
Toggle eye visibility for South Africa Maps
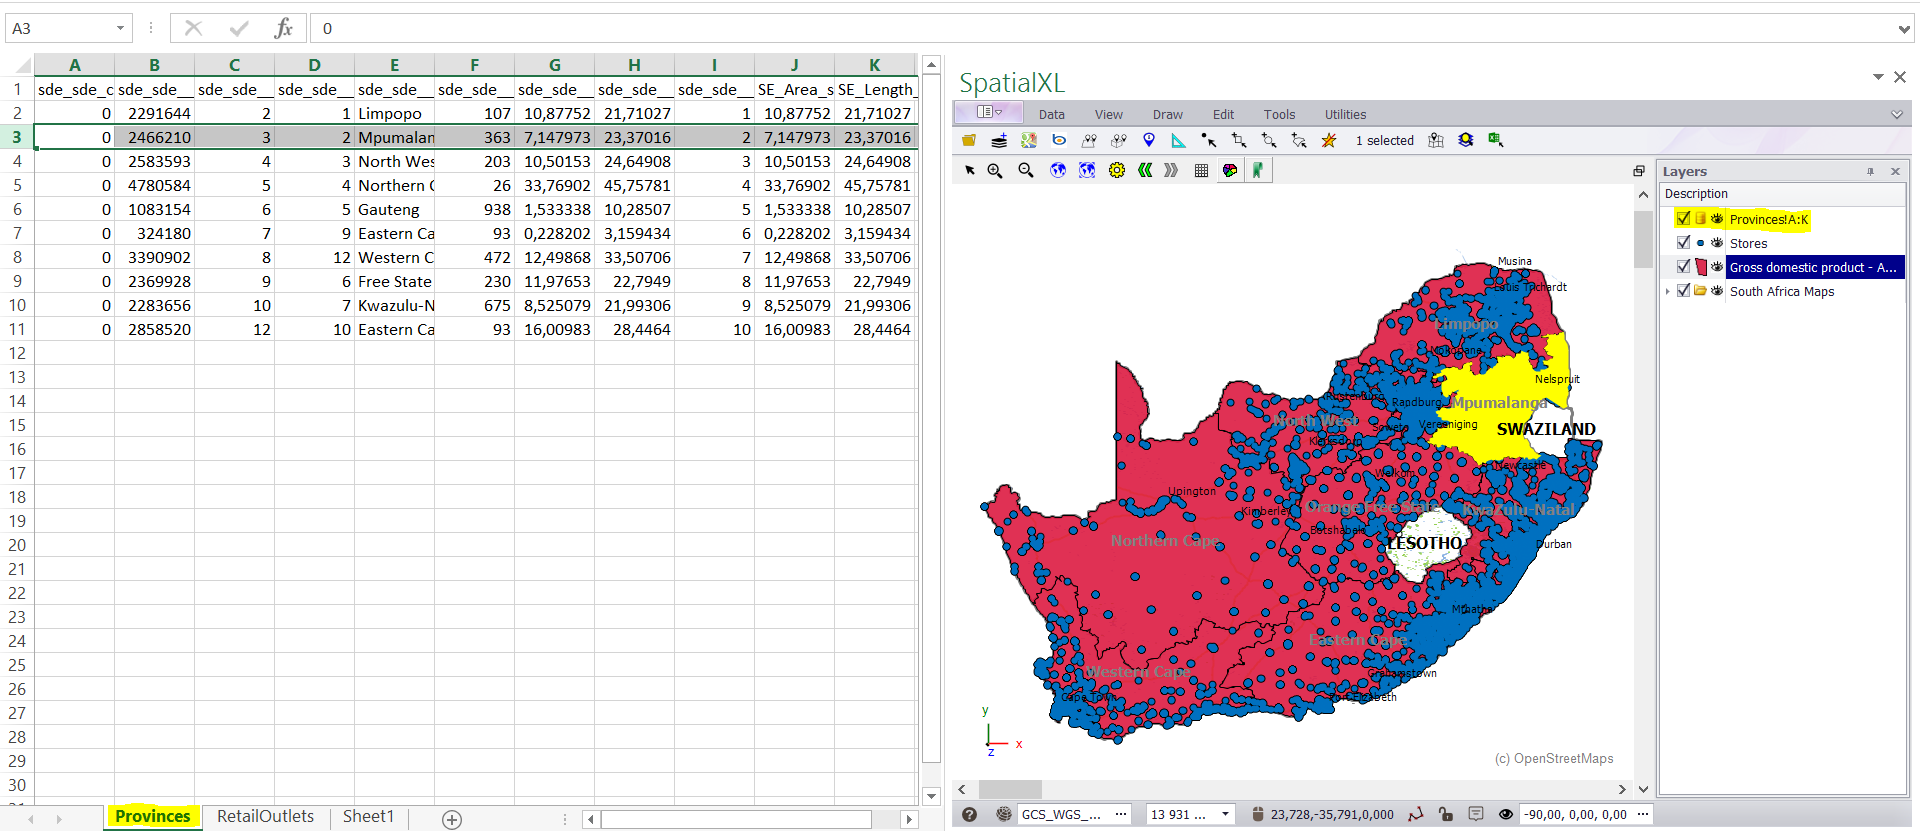(1717, 291)
